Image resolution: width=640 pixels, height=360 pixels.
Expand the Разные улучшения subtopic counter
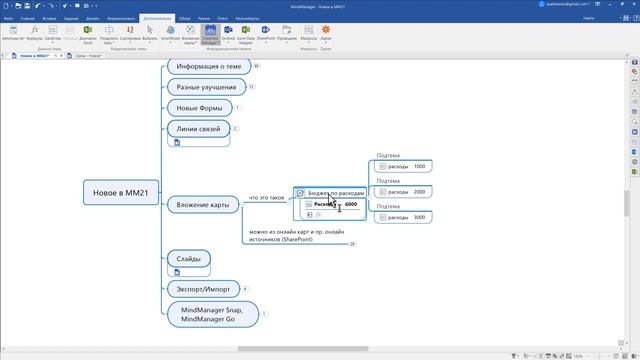[251, 87]
